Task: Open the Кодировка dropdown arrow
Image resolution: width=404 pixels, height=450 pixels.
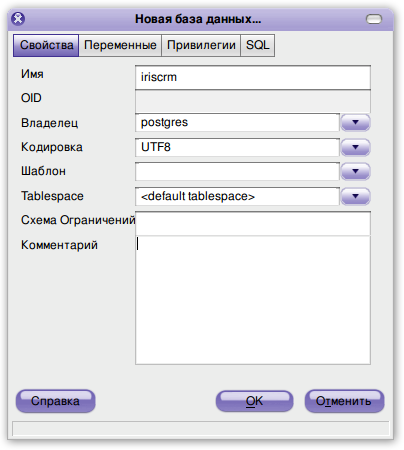Action: point(355,147)
